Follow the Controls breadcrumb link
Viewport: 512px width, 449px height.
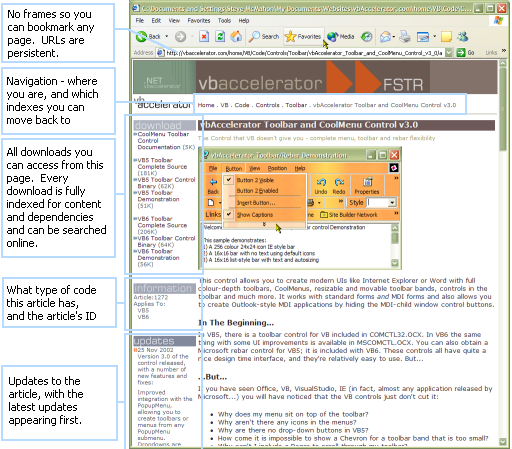[x=267, y=105]
